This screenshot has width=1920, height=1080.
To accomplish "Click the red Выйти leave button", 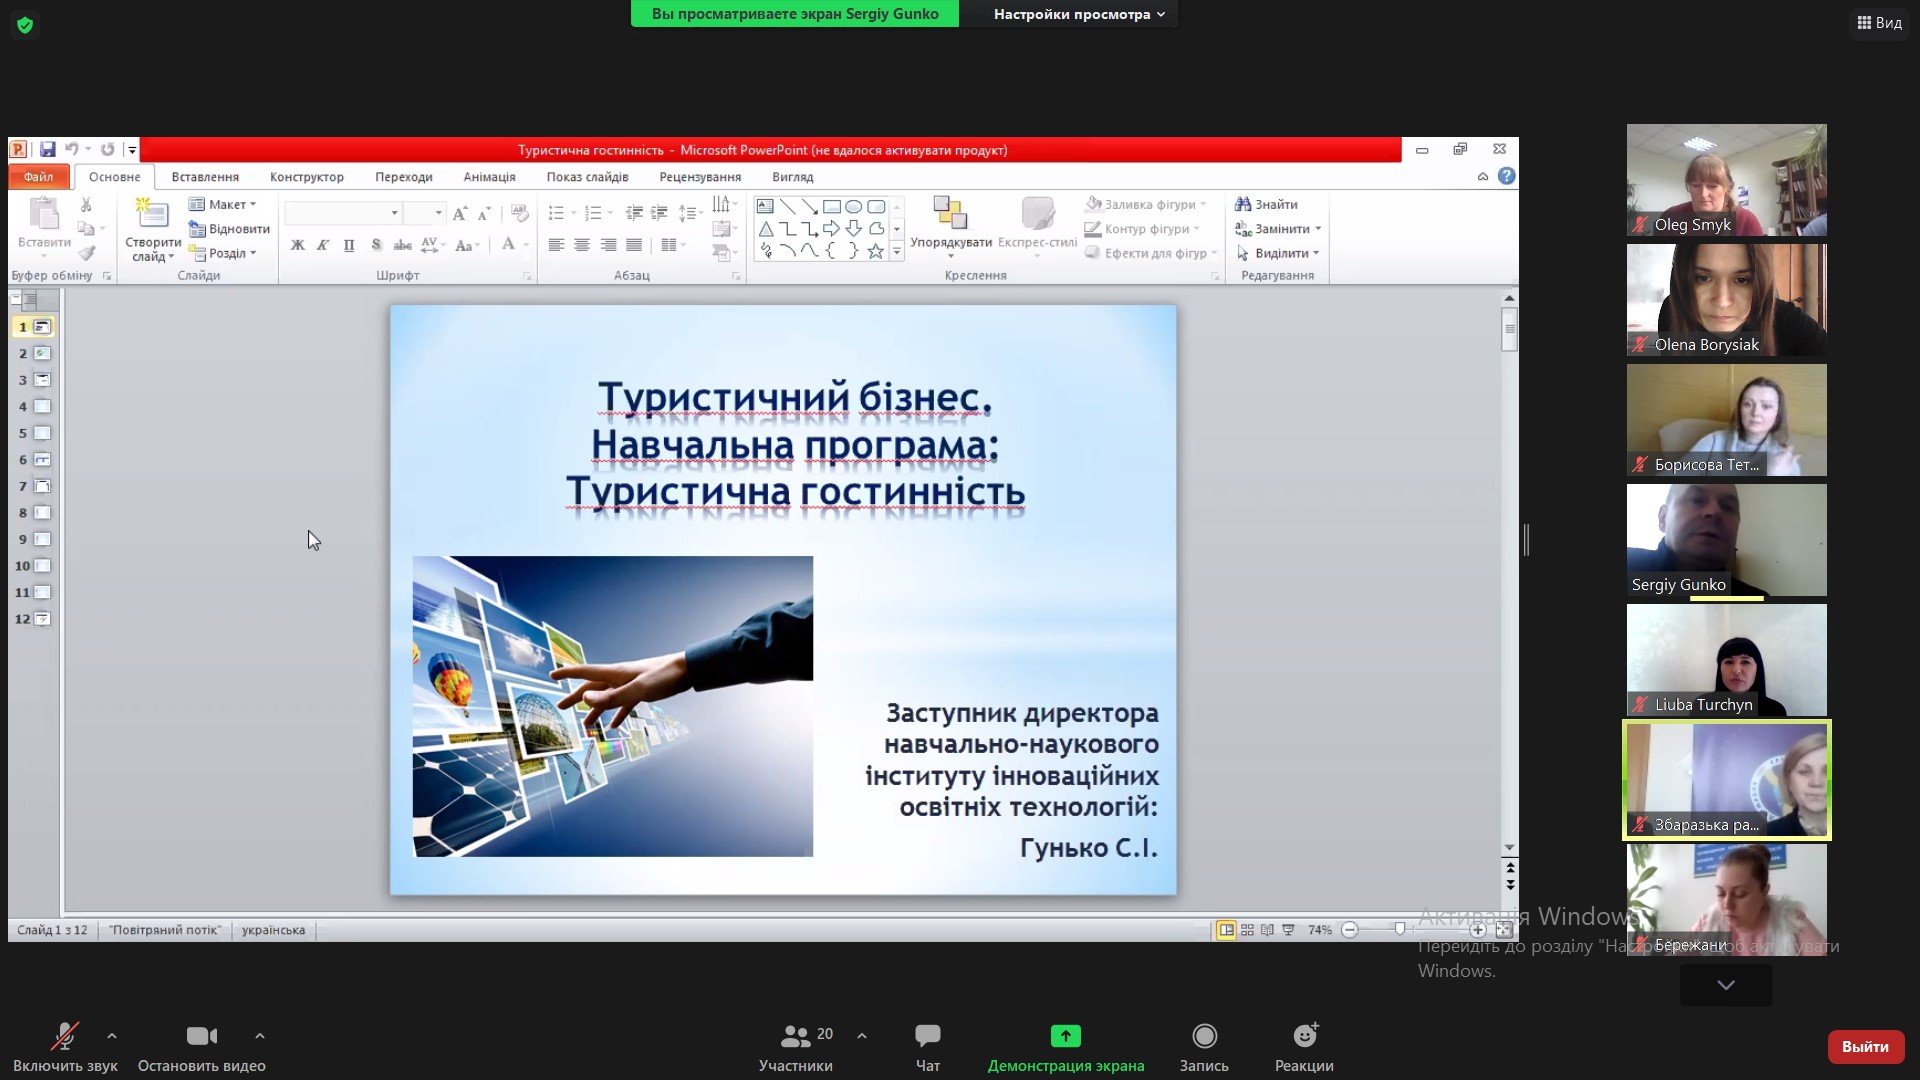I will click(x=1865, y=1047).
